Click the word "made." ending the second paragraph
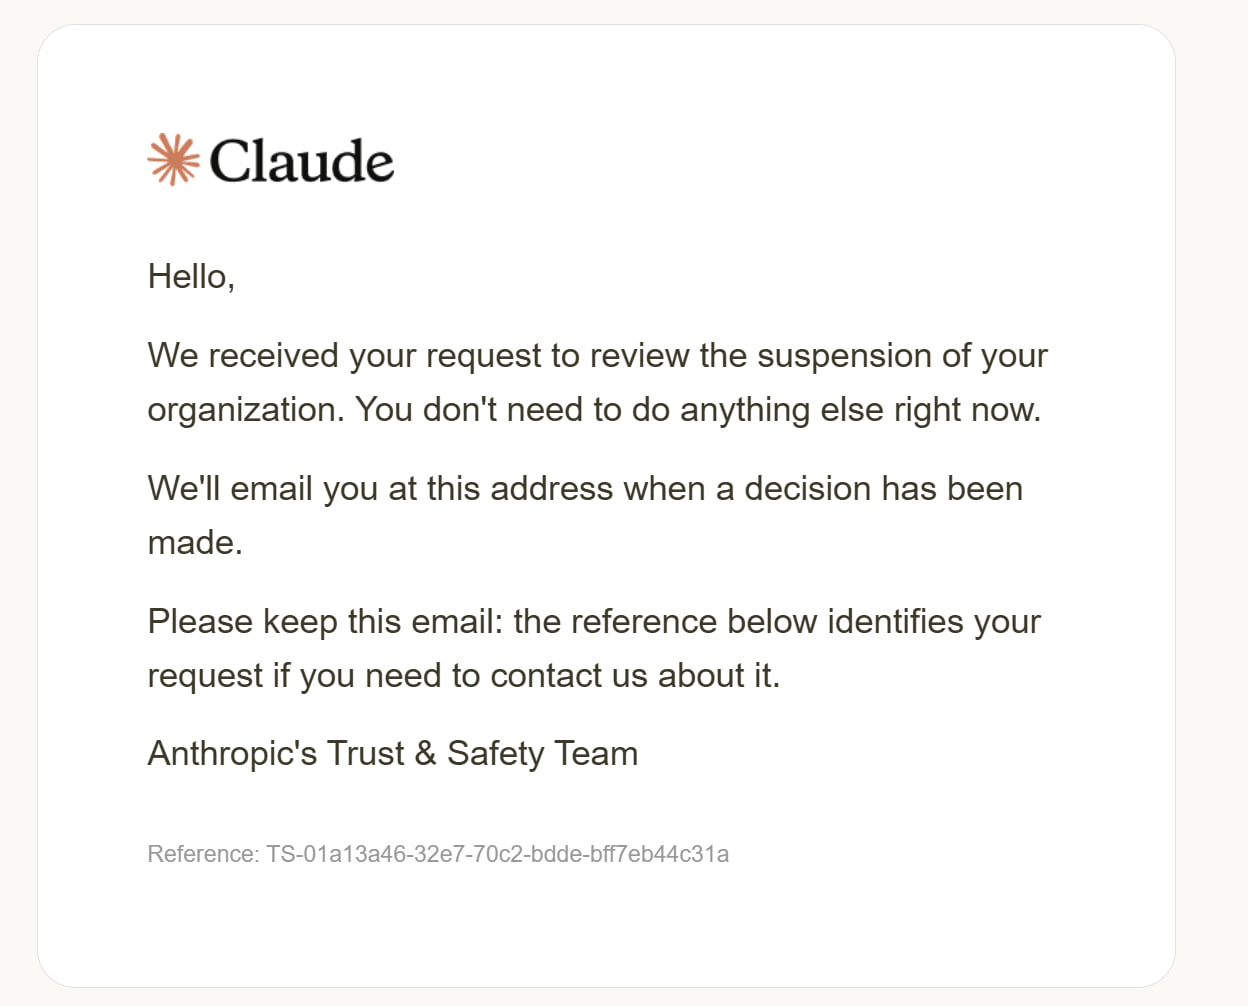Image resolution: width=1248 pixels, height=1006 pixels. point(195,543)
